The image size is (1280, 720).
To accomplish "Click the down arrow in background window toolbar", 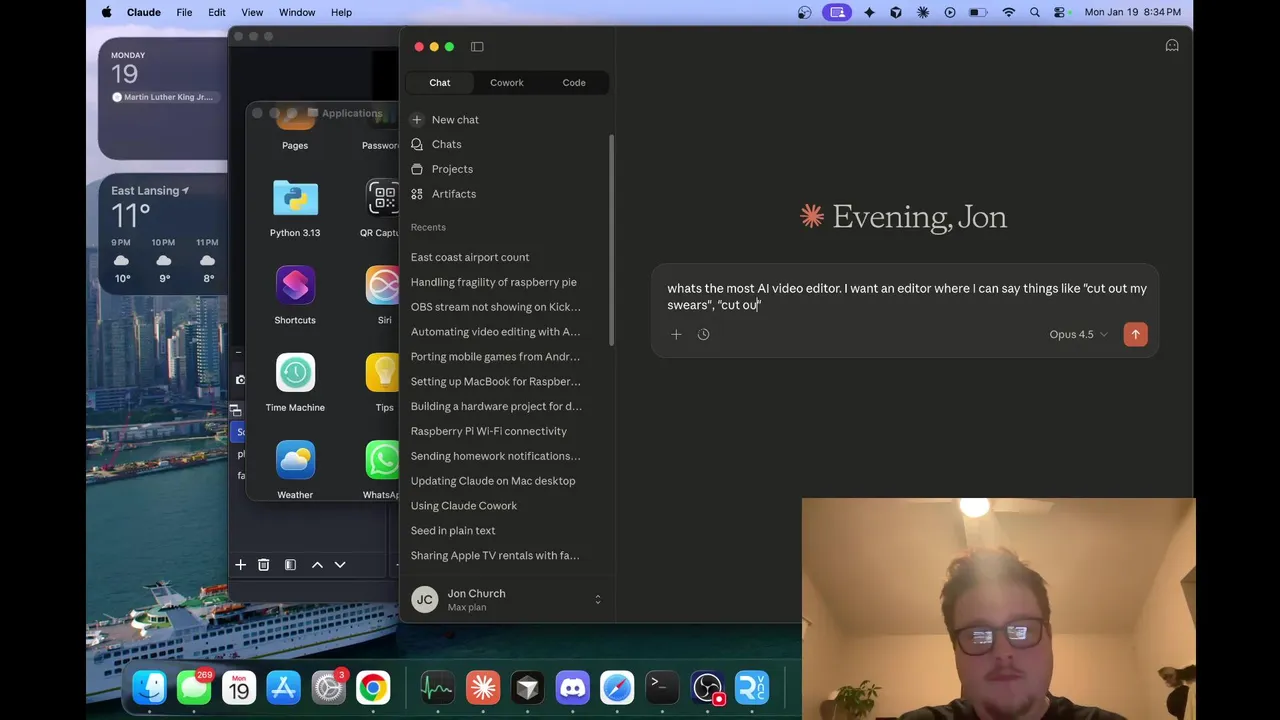I will 340,565.
